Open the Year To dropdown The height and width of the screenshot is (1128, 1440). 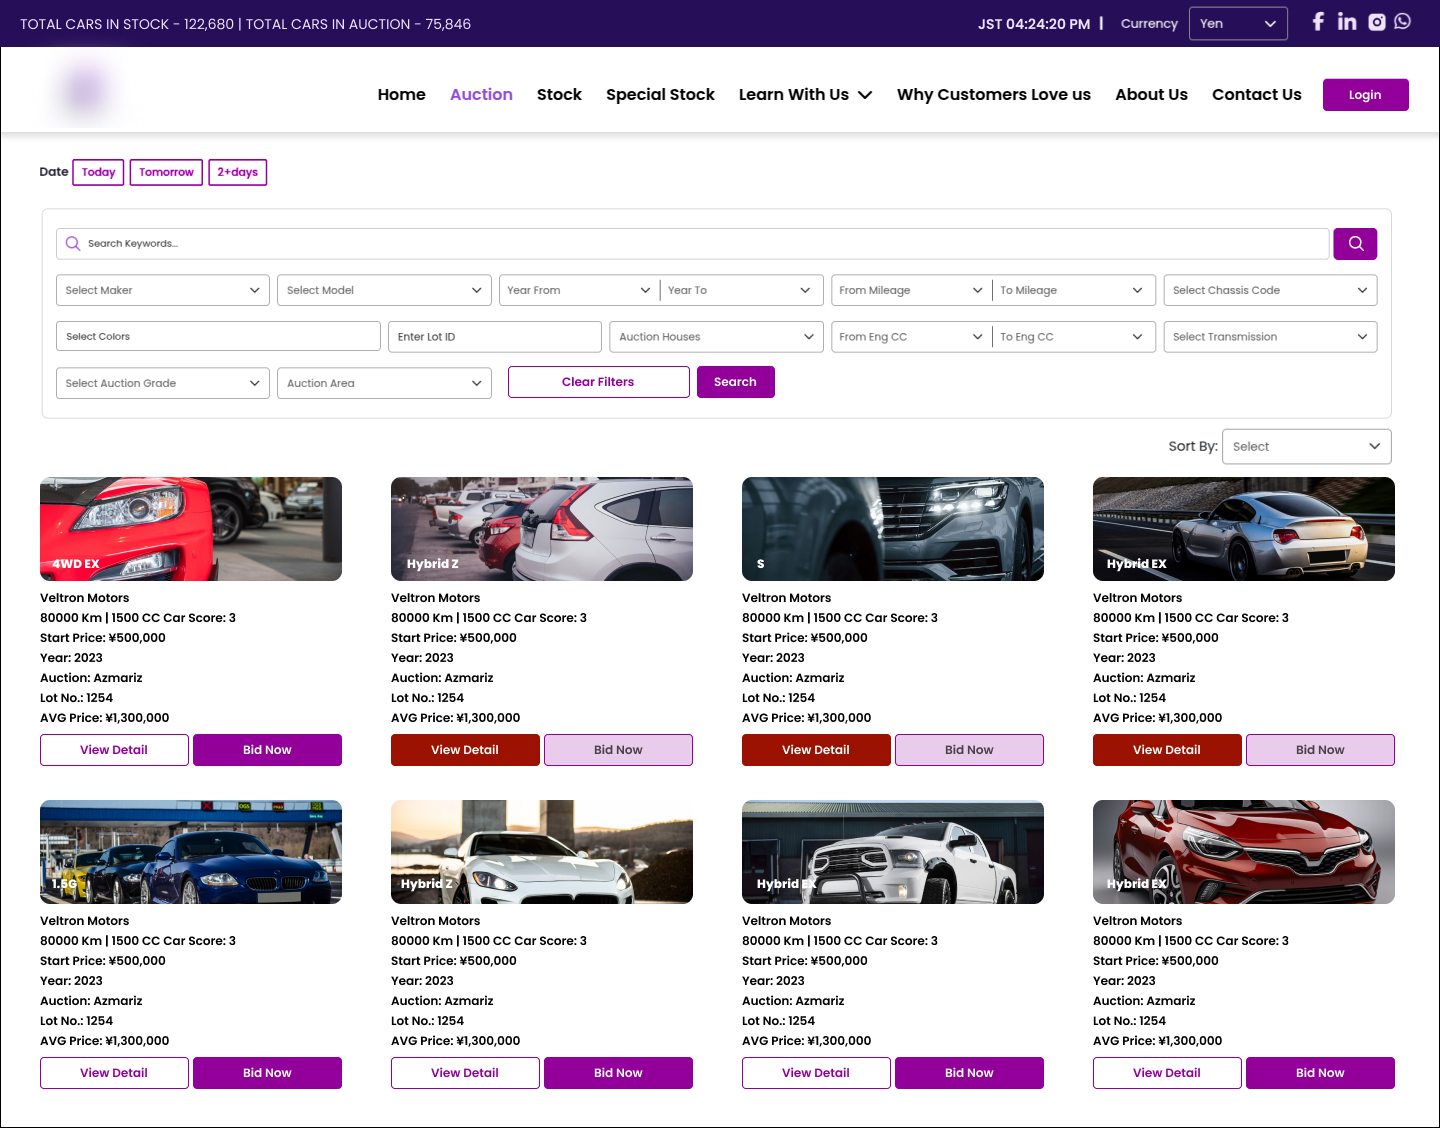740,290
